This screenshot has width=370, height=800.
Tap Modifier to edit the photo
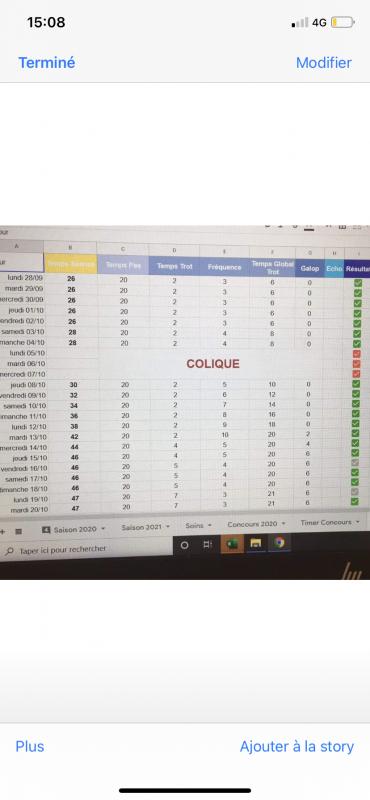coord(324,63)
